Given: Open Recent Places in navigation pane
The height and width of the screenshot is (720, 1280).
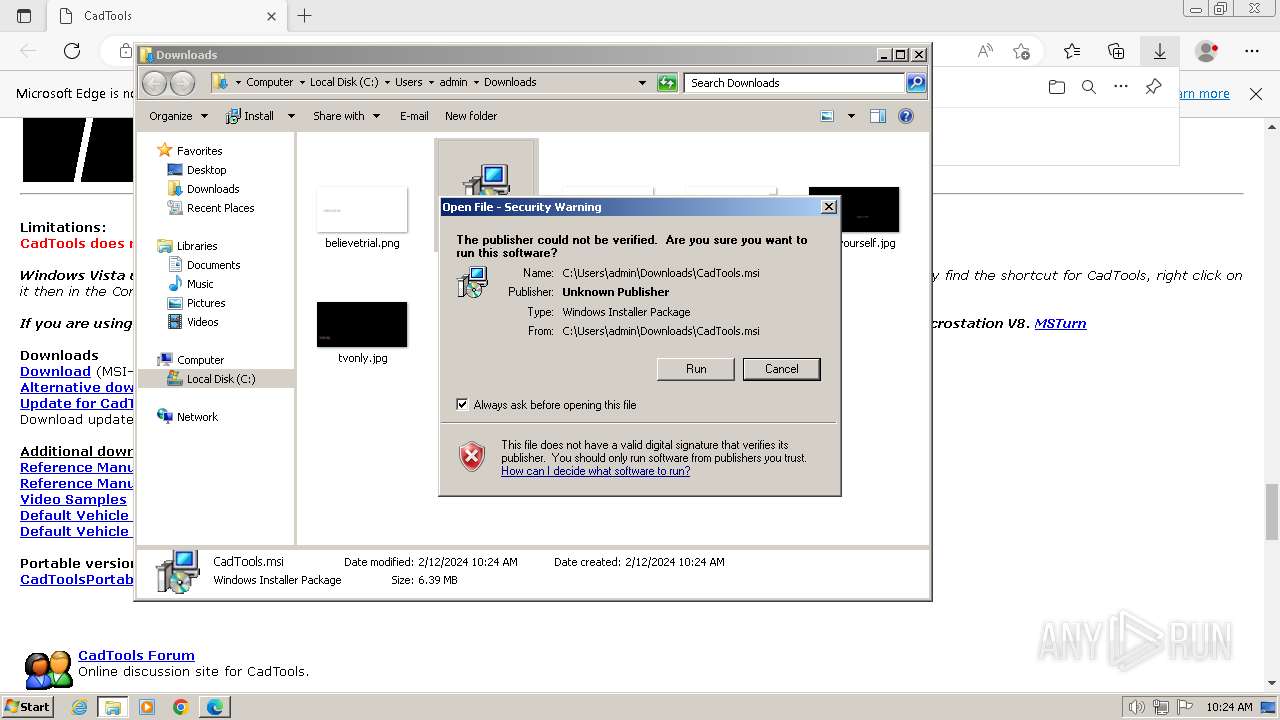Looking at the screenshot, I should [220, 208].
